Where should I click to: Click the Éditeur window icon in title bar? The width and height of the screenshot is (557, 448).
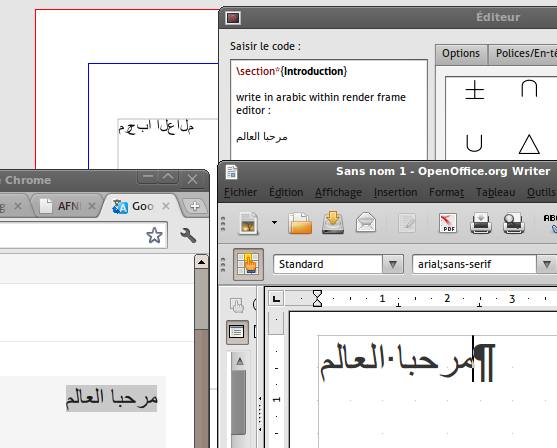click(x=233, y=18)
